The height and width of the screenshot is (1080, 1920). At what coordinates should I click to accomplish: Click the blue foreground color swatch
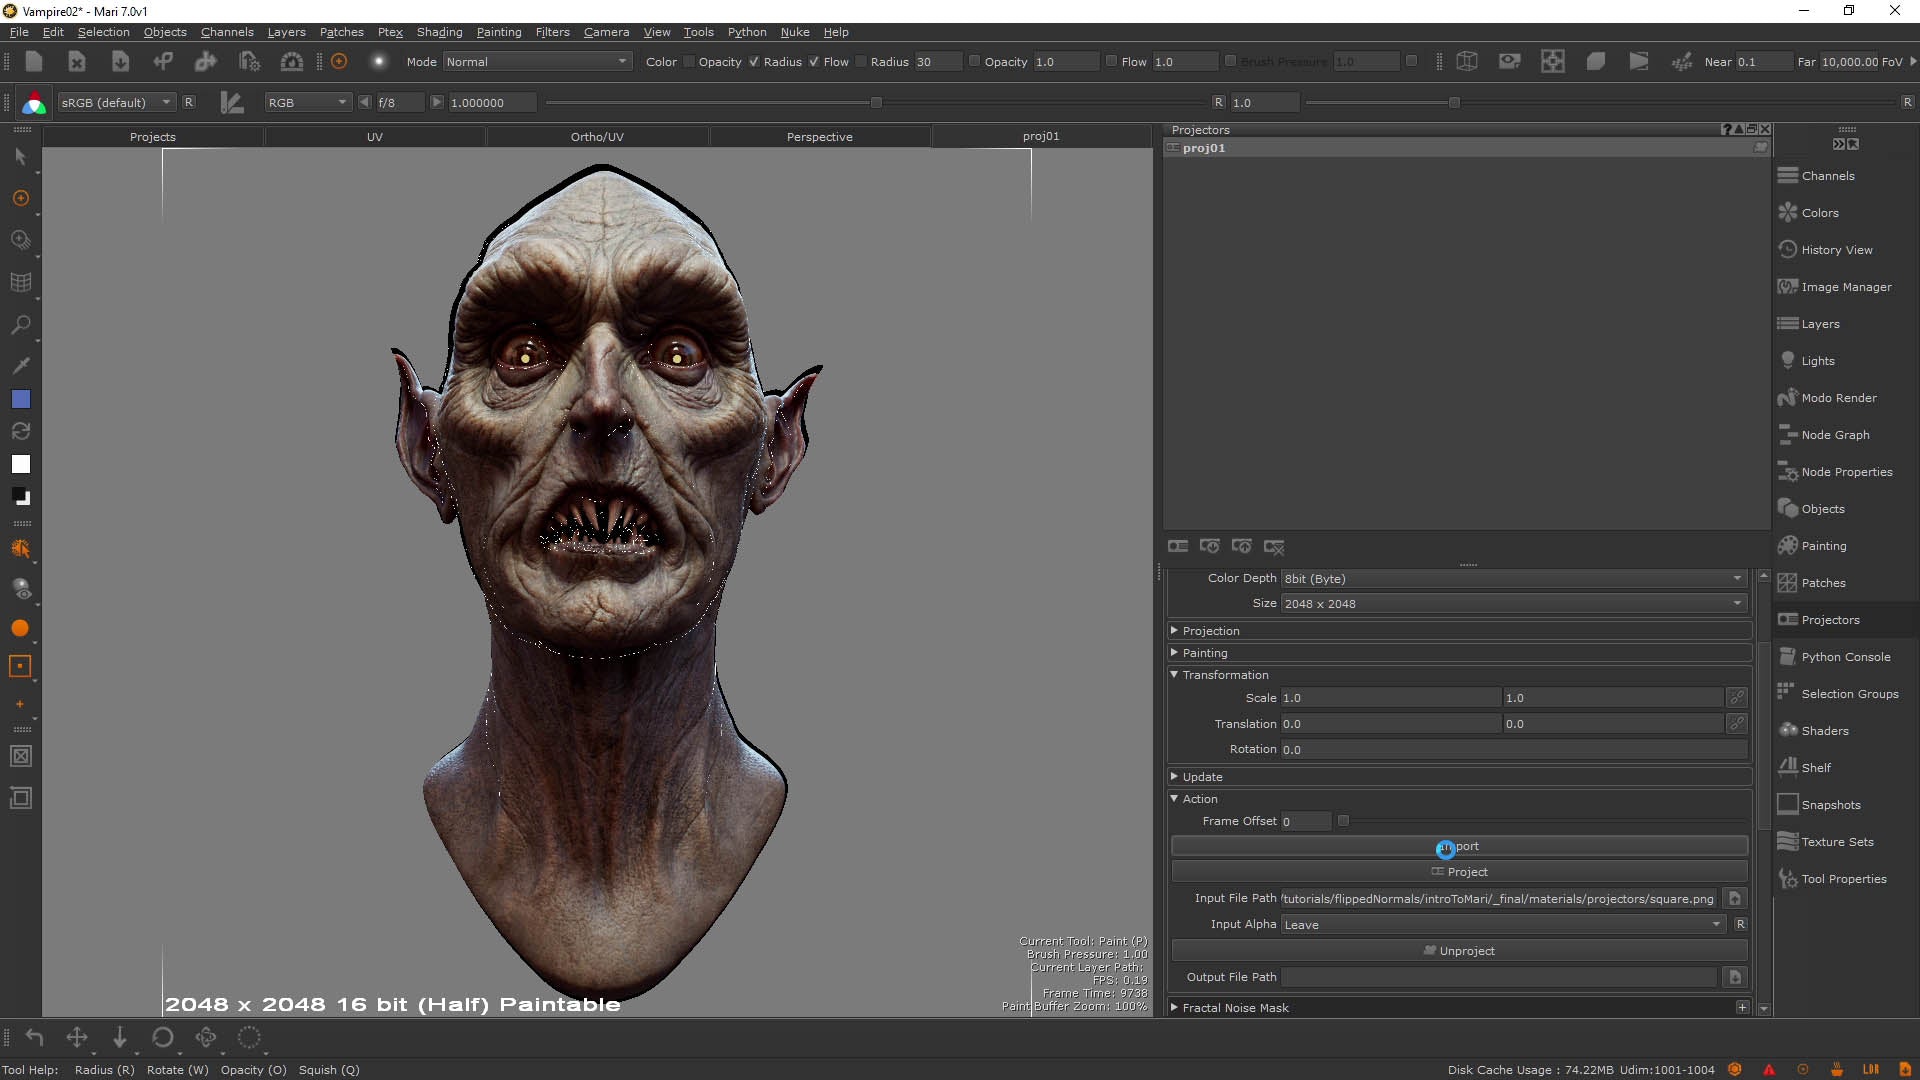click(20, 399)
